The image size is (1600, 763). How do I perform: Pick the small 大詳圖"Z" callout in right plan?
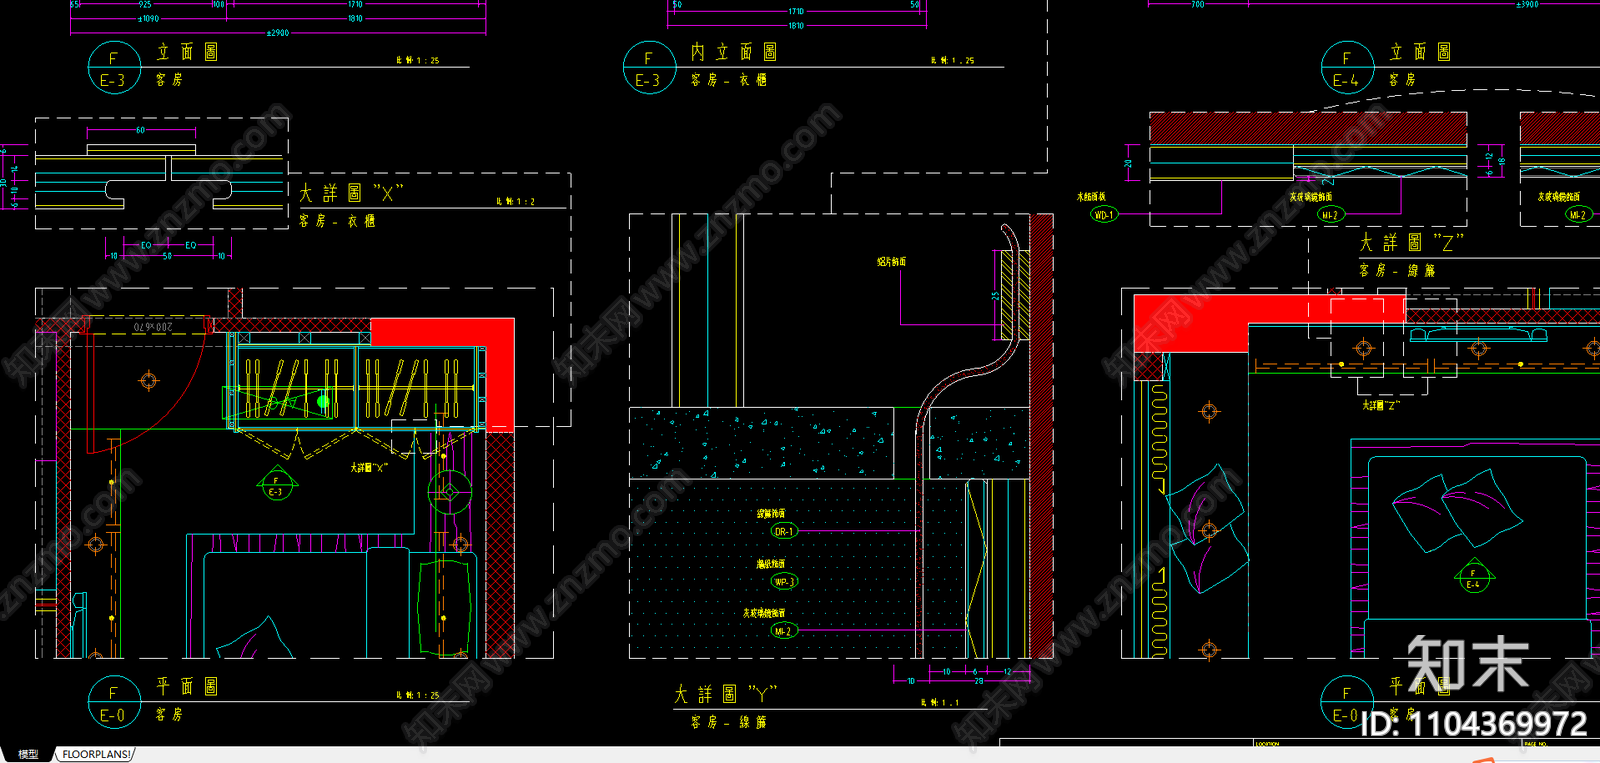pos(1380,405)
